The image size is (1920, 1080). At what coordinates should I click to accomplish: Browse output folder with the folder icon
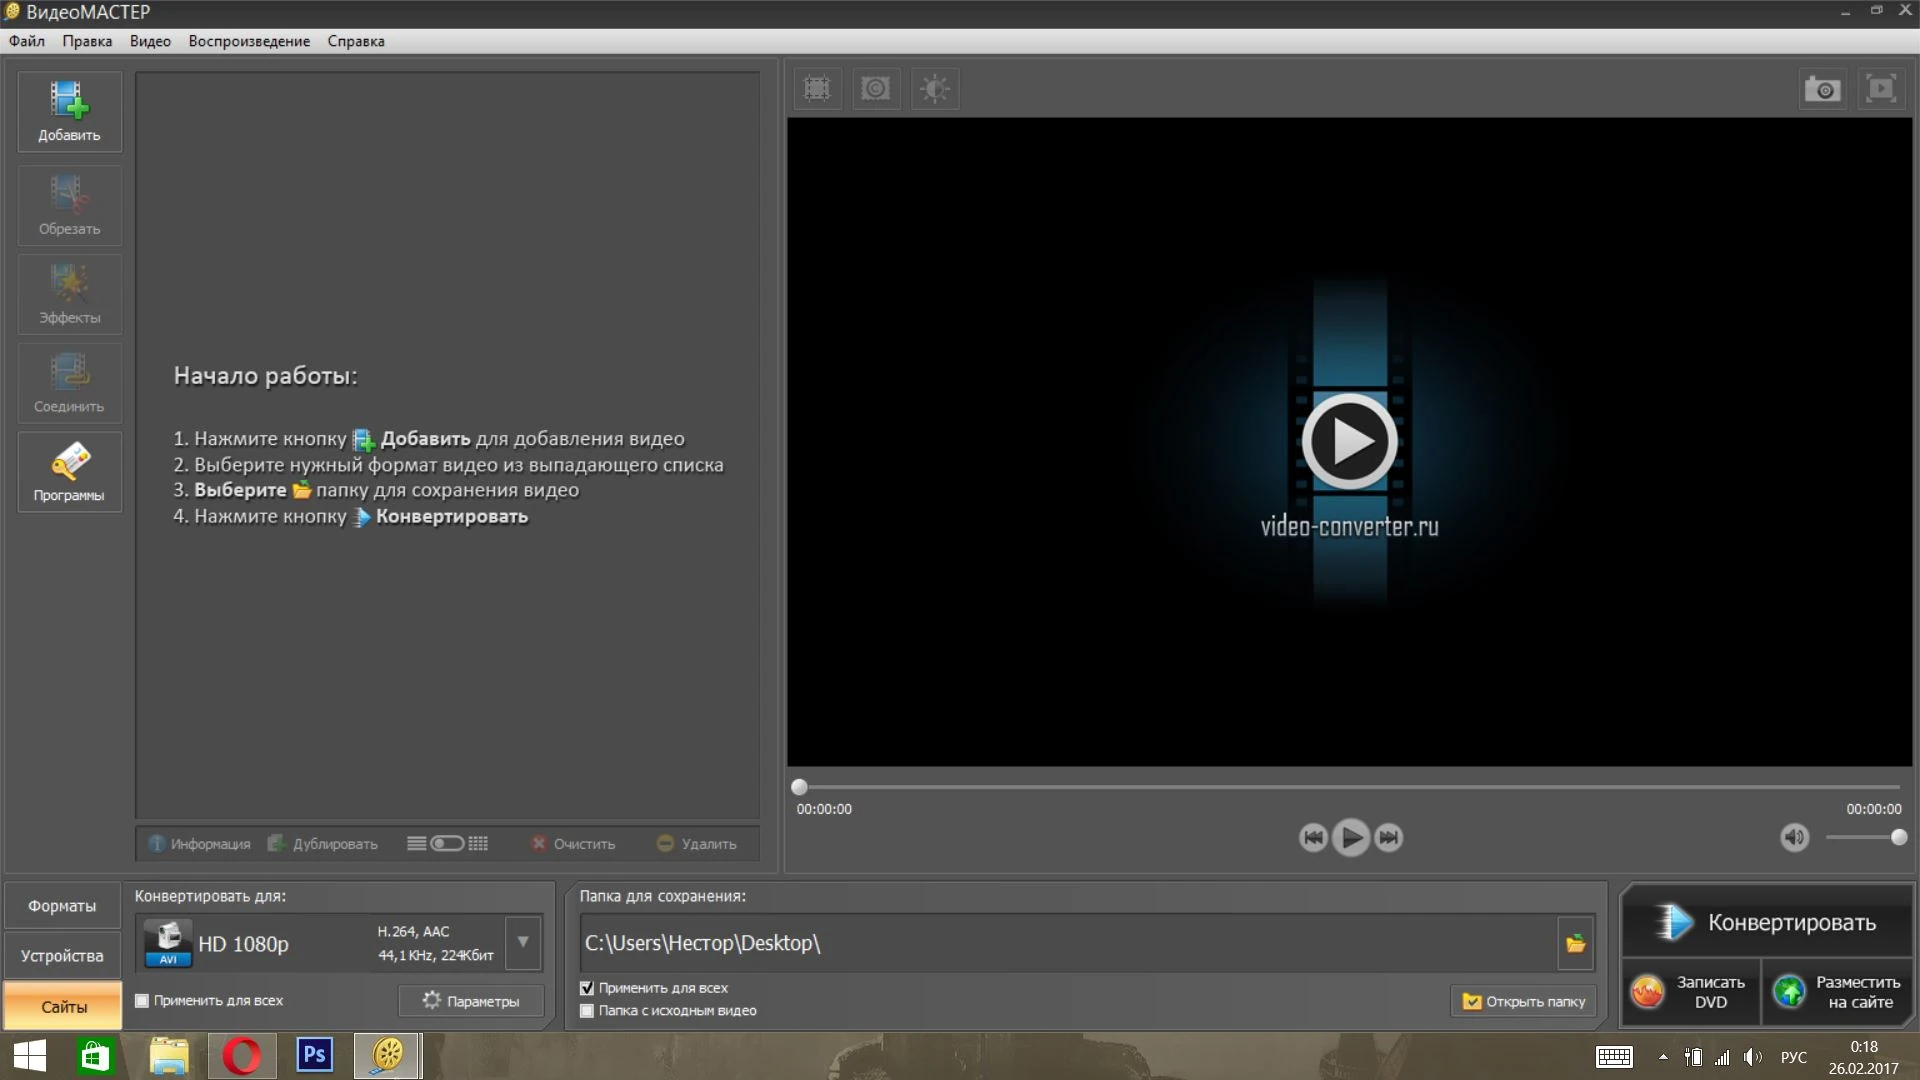point(1575,943)
